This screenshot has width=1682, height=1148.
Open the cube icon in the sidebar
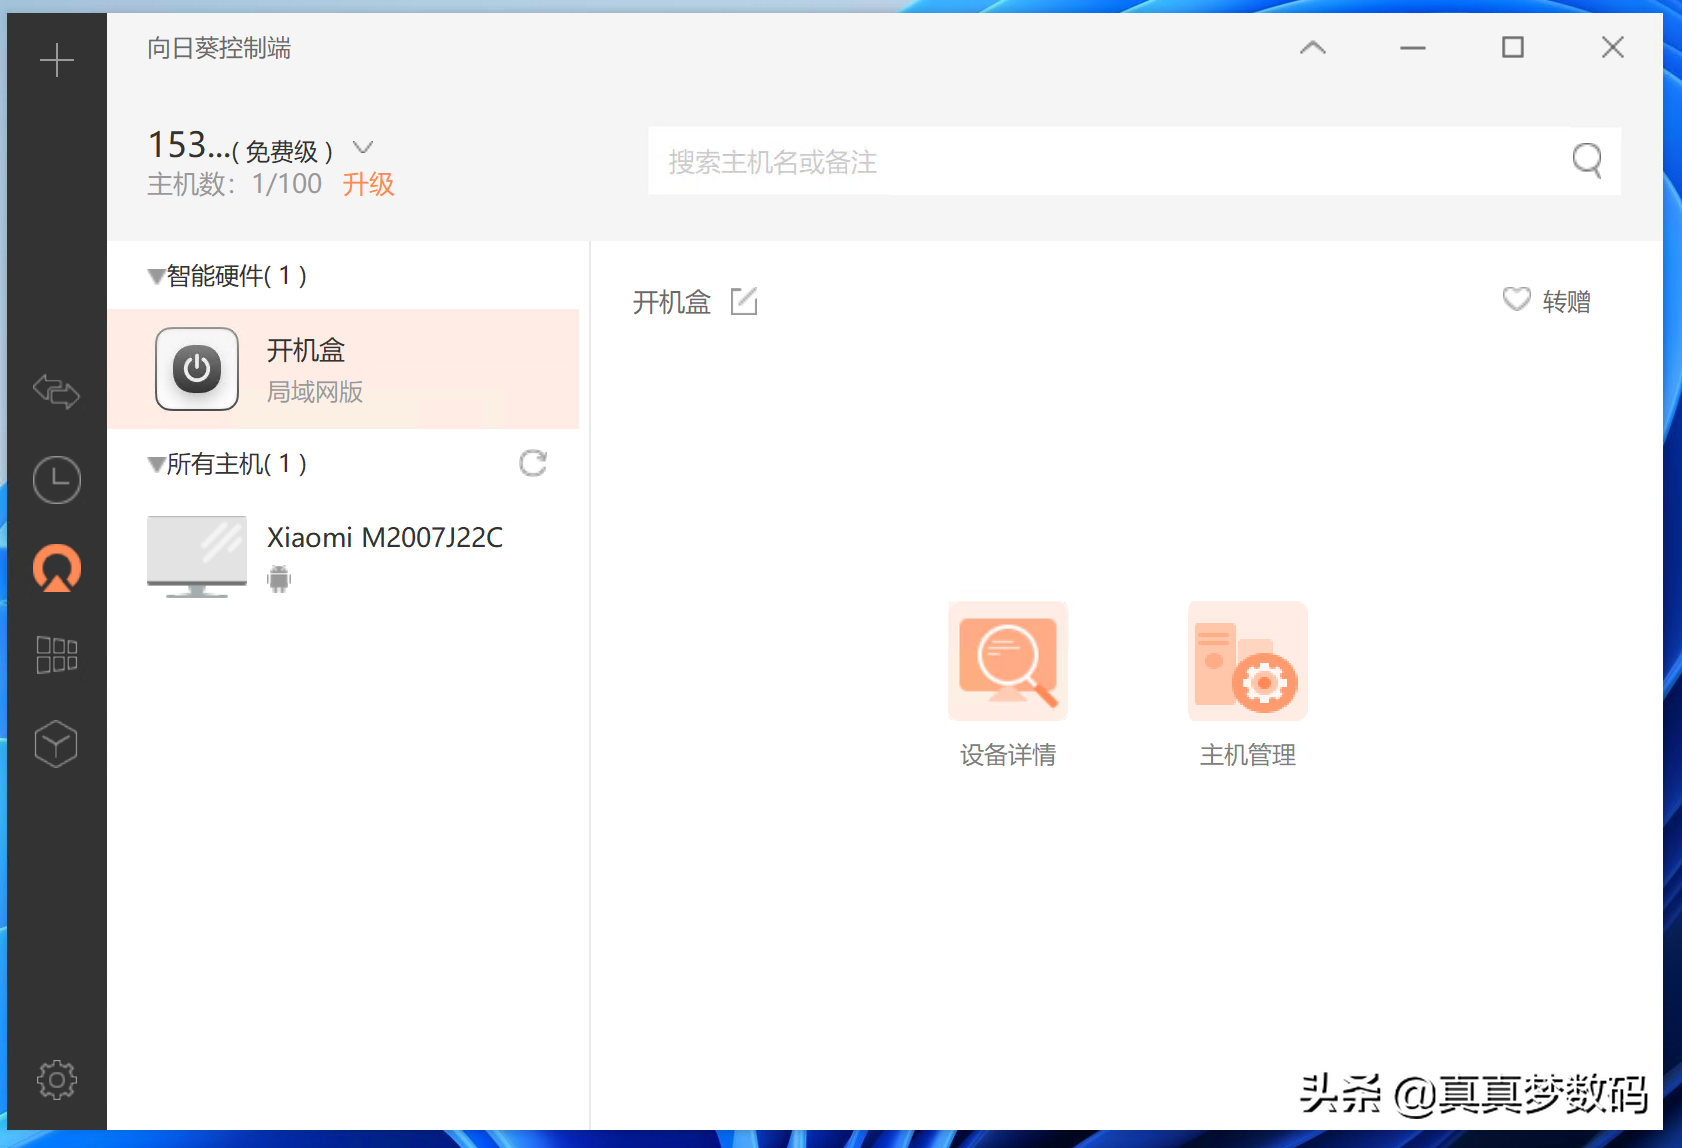coord(56,744)
